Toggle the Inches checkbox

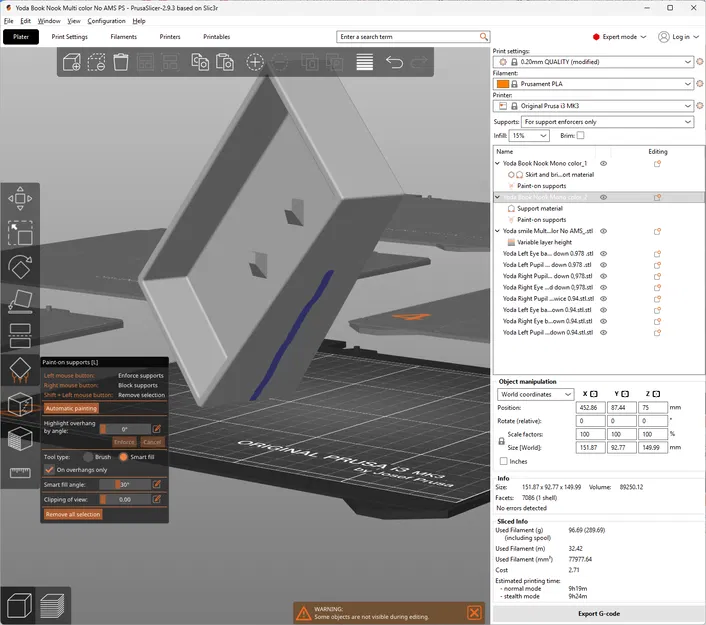click(504, 461)
